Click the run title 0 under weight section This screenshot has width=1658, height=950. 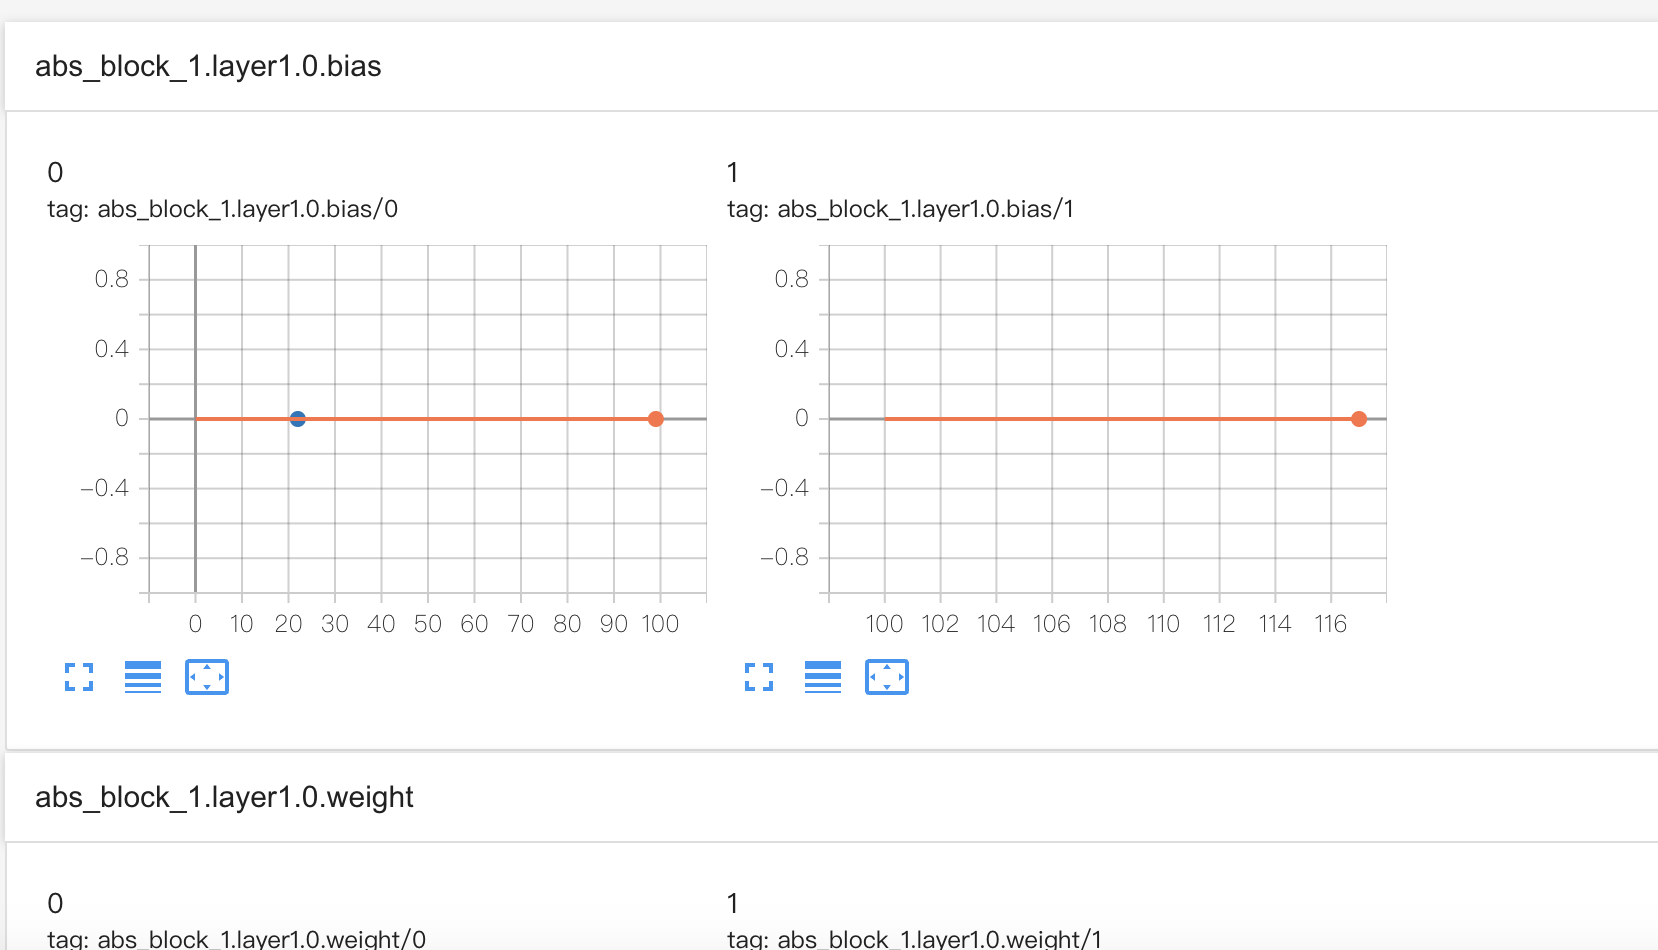point(55,904)
